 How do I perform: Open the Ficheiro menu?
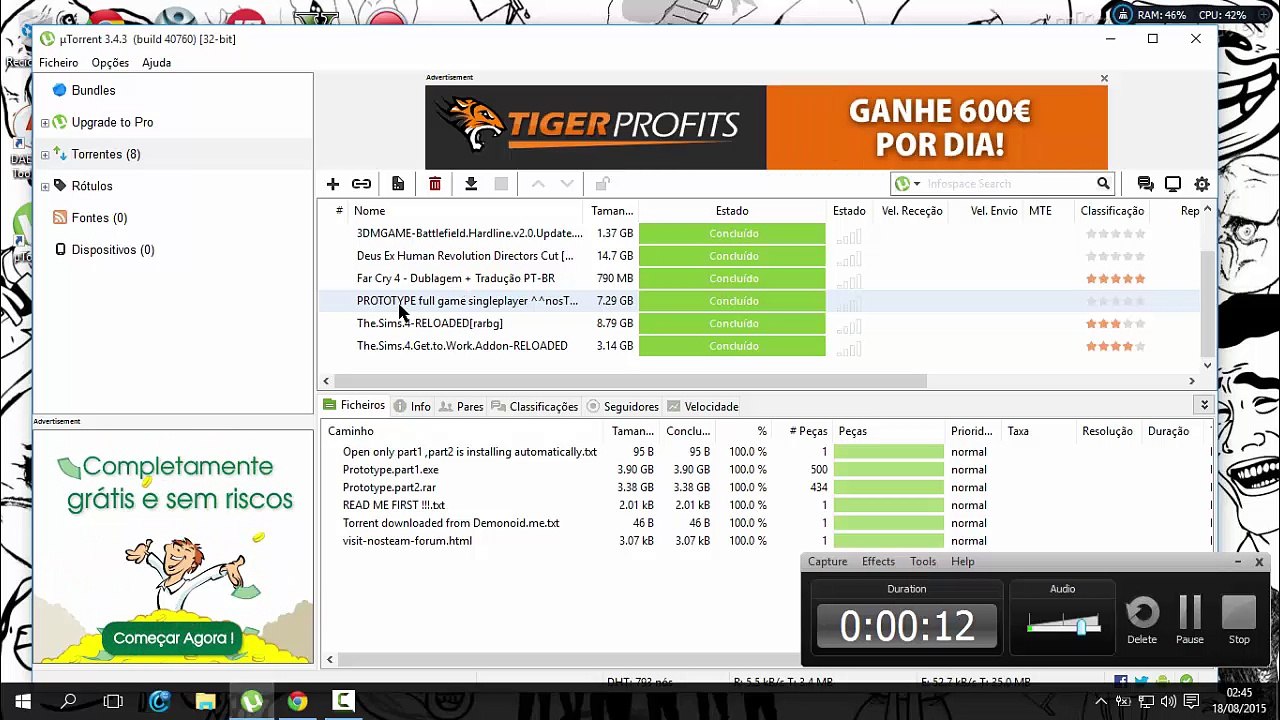(59, 62)
